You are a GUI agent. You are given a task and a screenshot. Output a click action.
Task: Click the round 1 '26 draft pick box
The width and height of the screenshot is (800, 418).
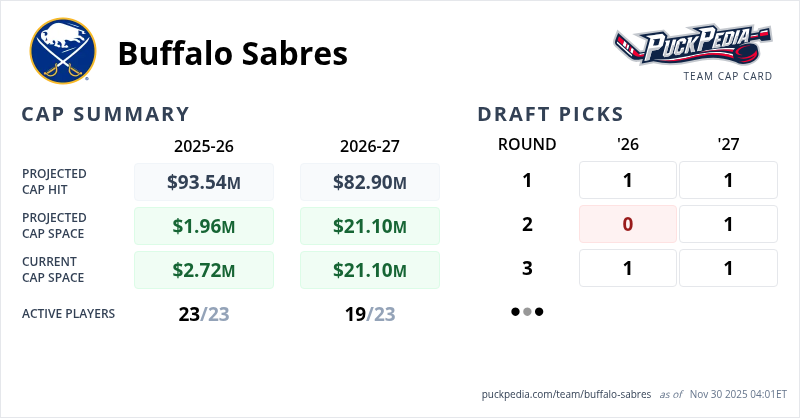point(628,180)
